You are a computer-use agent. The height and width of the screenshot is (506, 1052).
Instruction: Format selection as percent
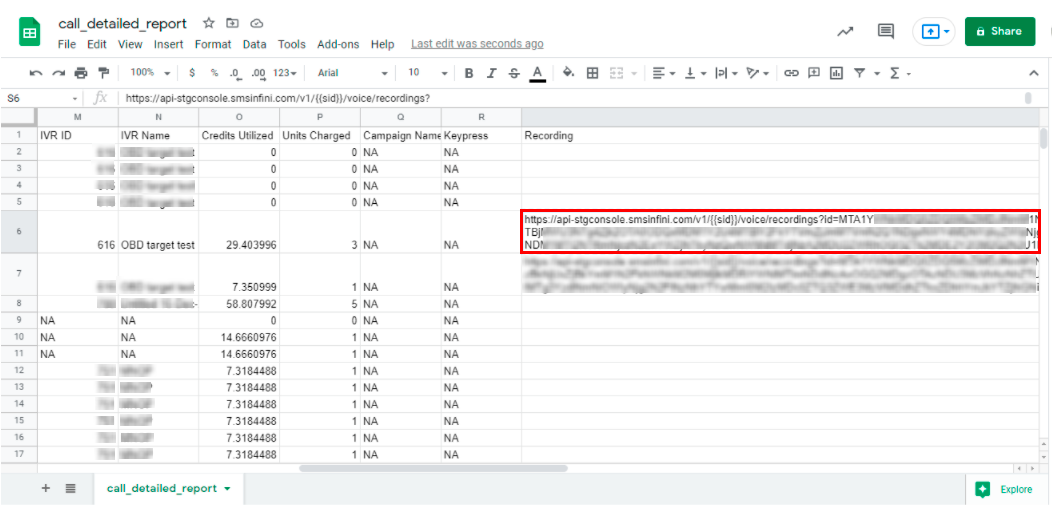click(215, 72)
